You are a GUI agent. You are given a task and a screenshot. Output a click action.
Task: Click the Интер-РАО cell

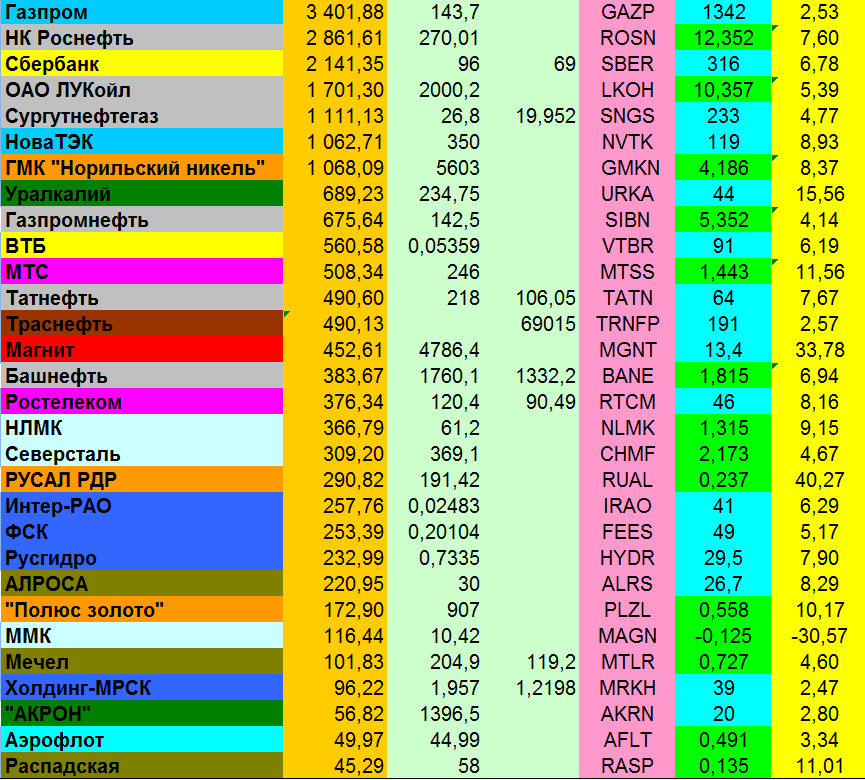point(142,506)
